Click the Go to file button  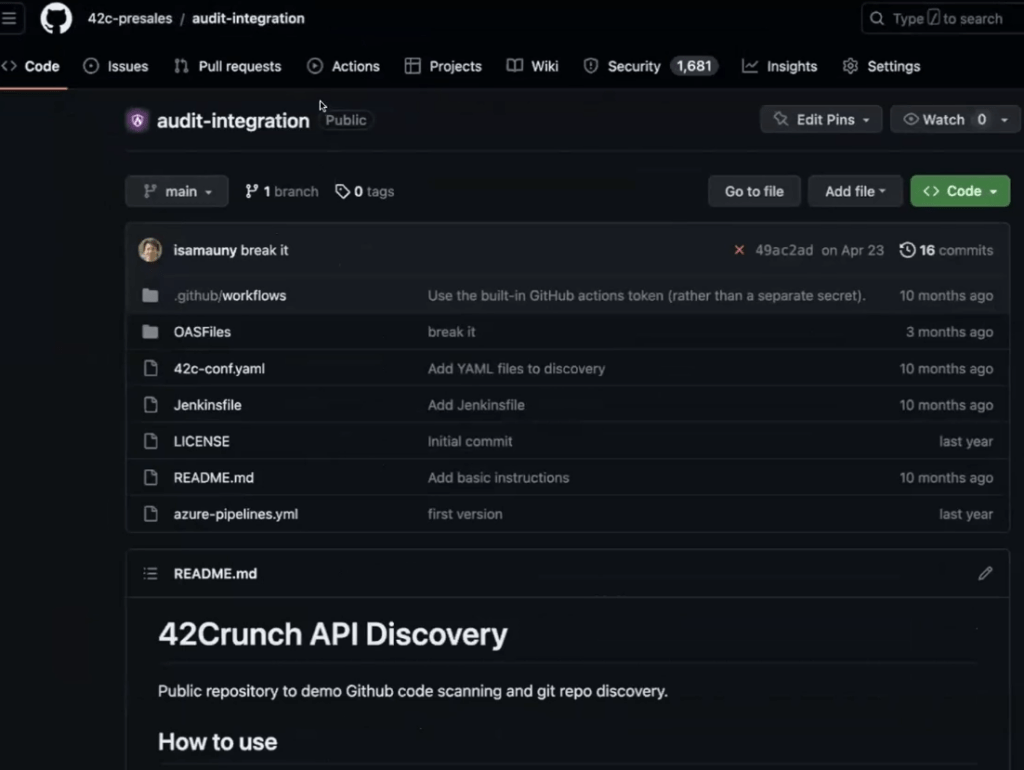pos(754,191)
